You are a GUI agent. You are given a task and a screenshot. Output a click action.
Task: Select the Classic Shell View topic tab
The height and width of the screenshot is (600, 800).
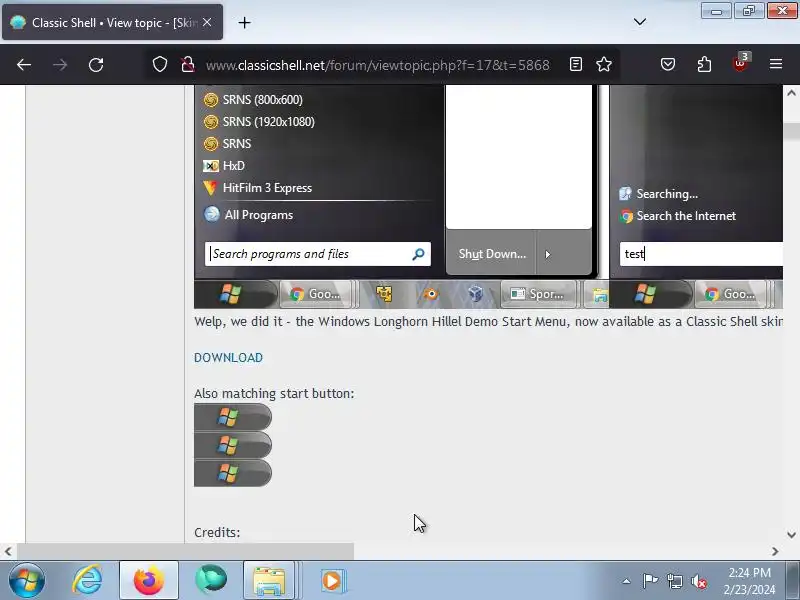112,22
